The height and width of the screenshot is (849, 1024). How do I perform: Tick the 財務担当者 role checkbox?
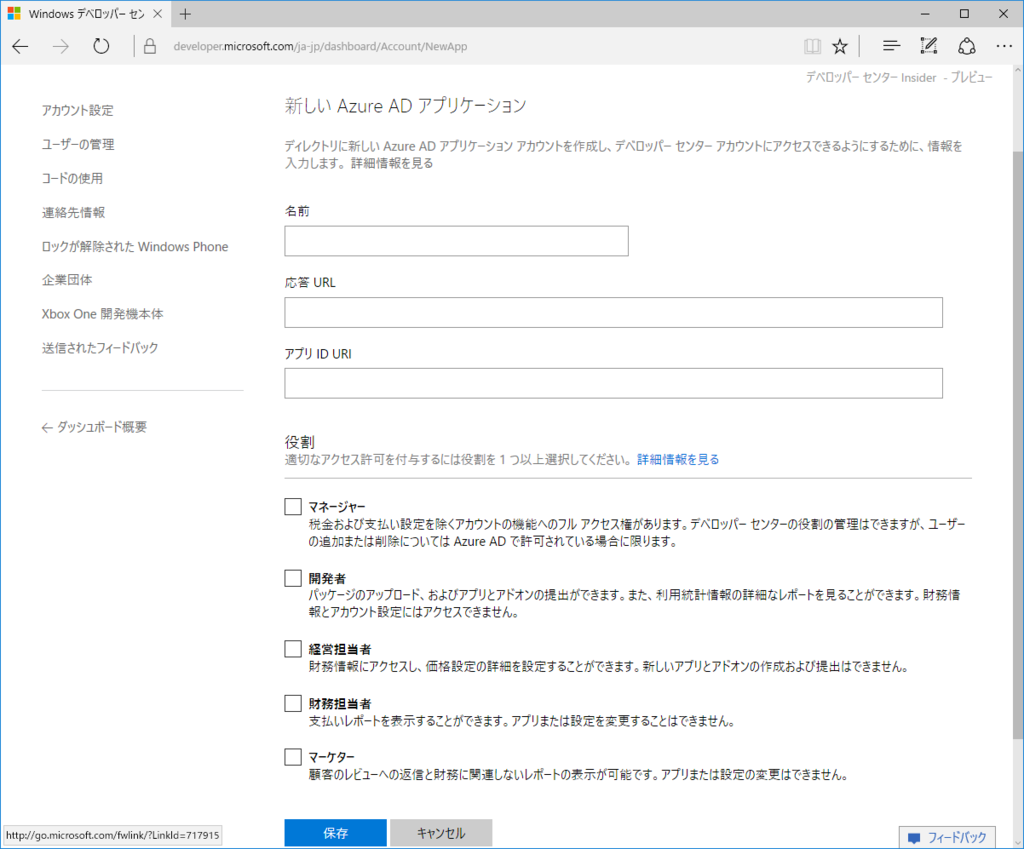(x=293, y=703)
